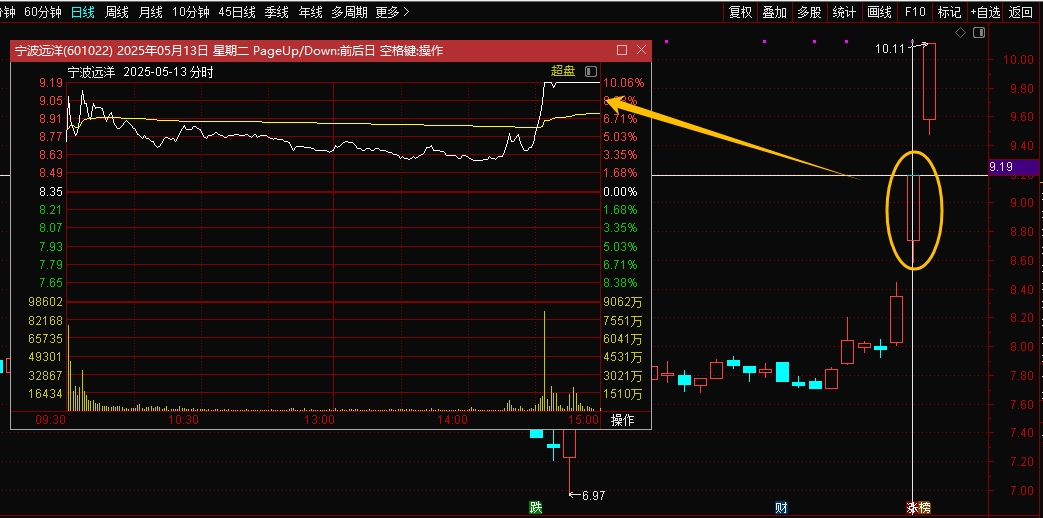Click the 13:00 time label in the popup

click(319, 420)
